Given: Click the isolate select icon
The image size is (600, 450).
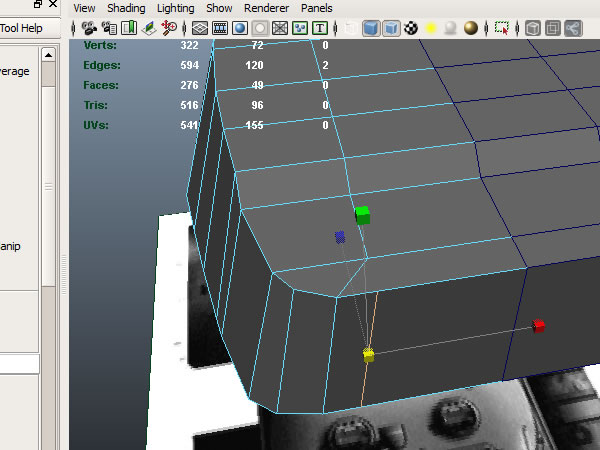Looking at the screenshot, I should (502, 28).
